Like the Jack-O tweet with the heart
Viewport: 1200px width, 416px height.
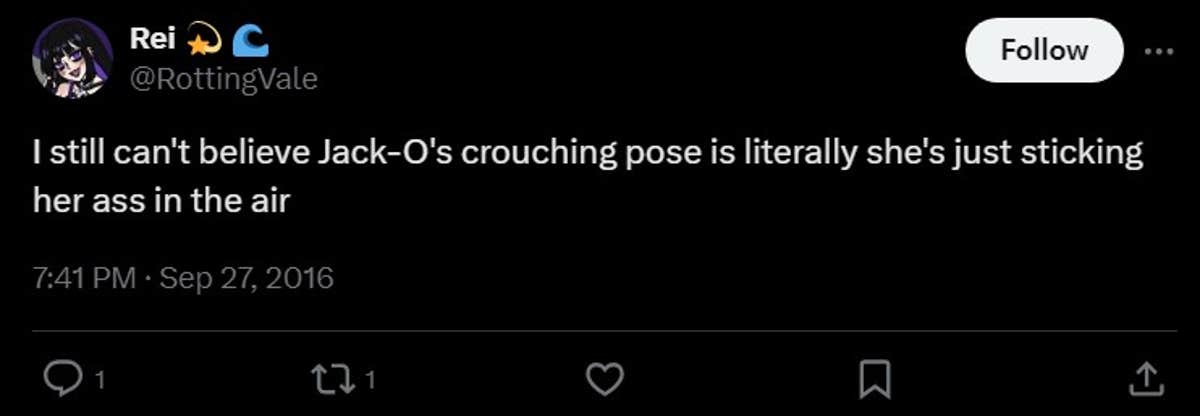click(x=605, y=377)
